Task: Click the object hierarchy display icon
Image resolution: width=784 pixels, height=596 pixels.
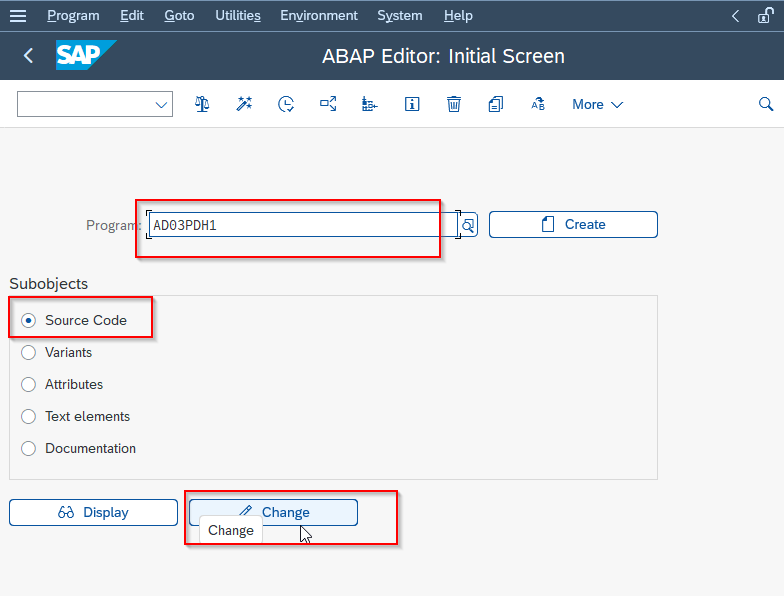Action: click(370, 104)
